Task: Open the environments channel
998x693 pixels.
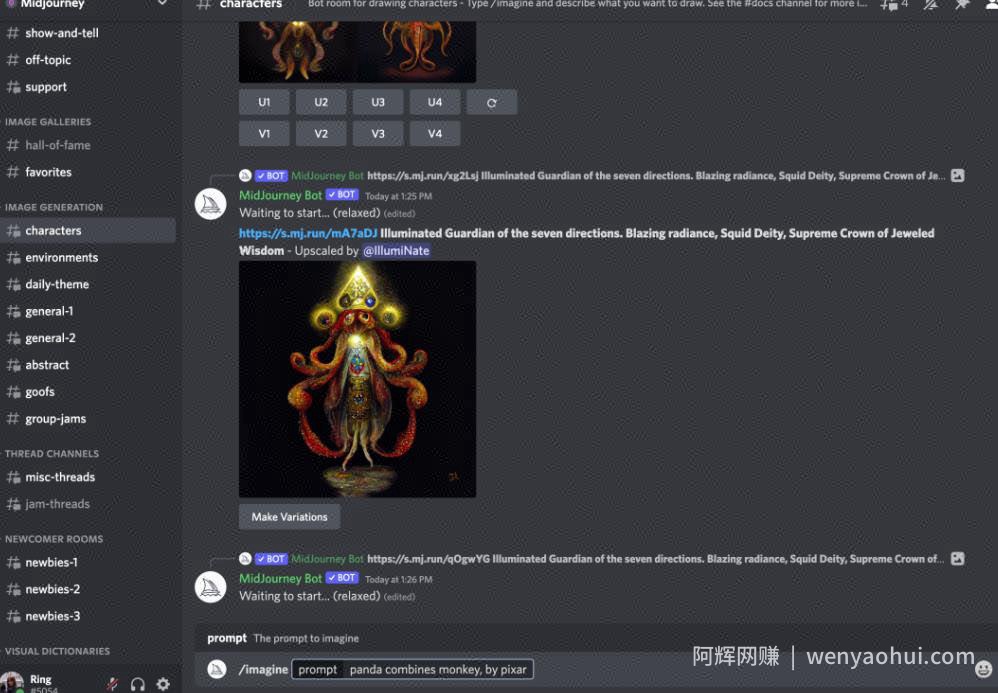Action: pos(88,258)
